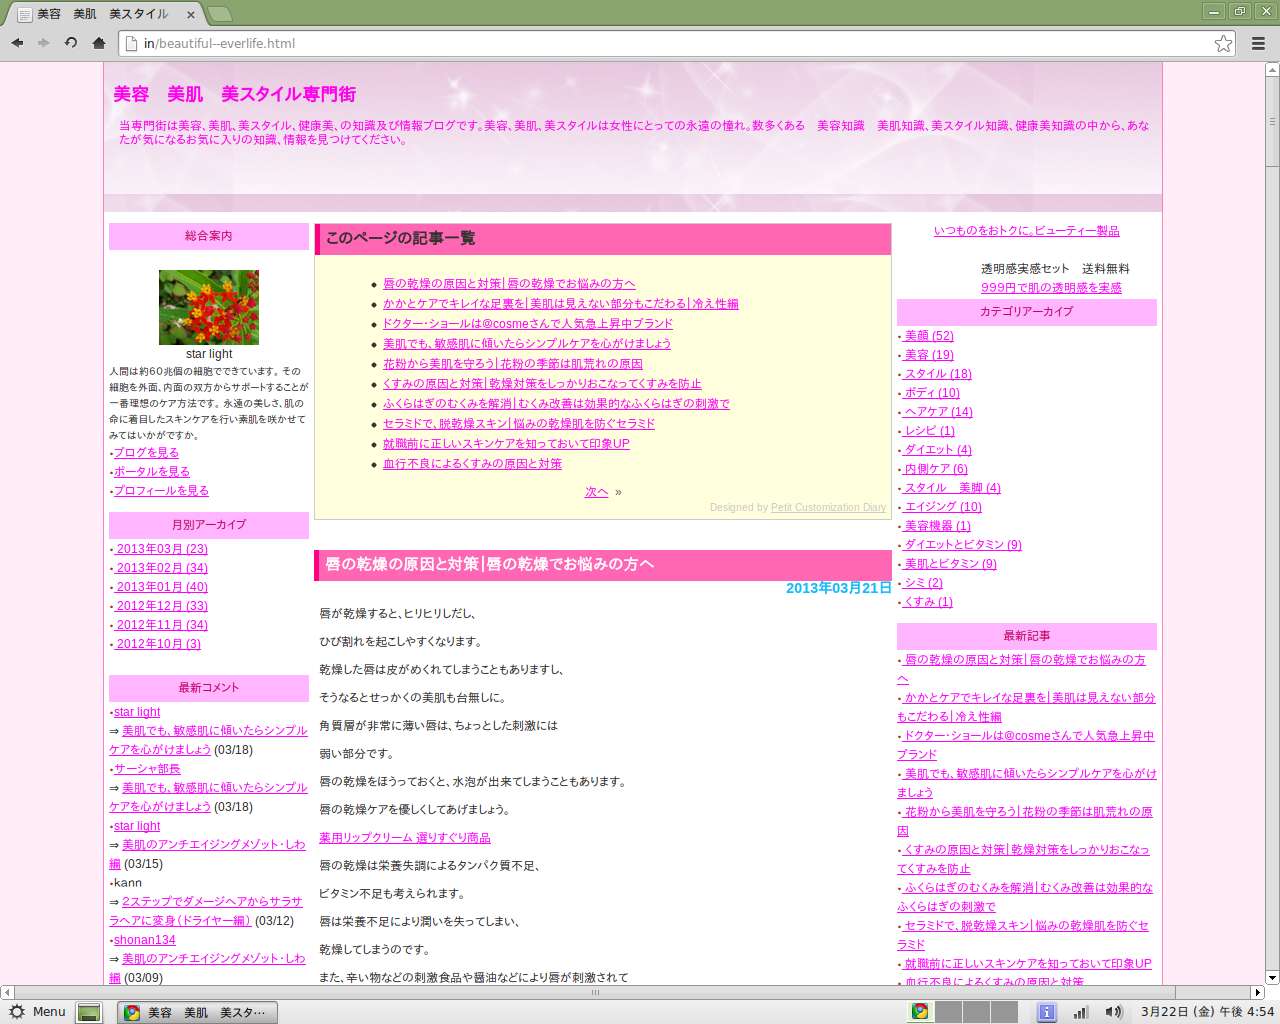Switch to 美容 美肌 taskbar window button

coord(197,1012)
